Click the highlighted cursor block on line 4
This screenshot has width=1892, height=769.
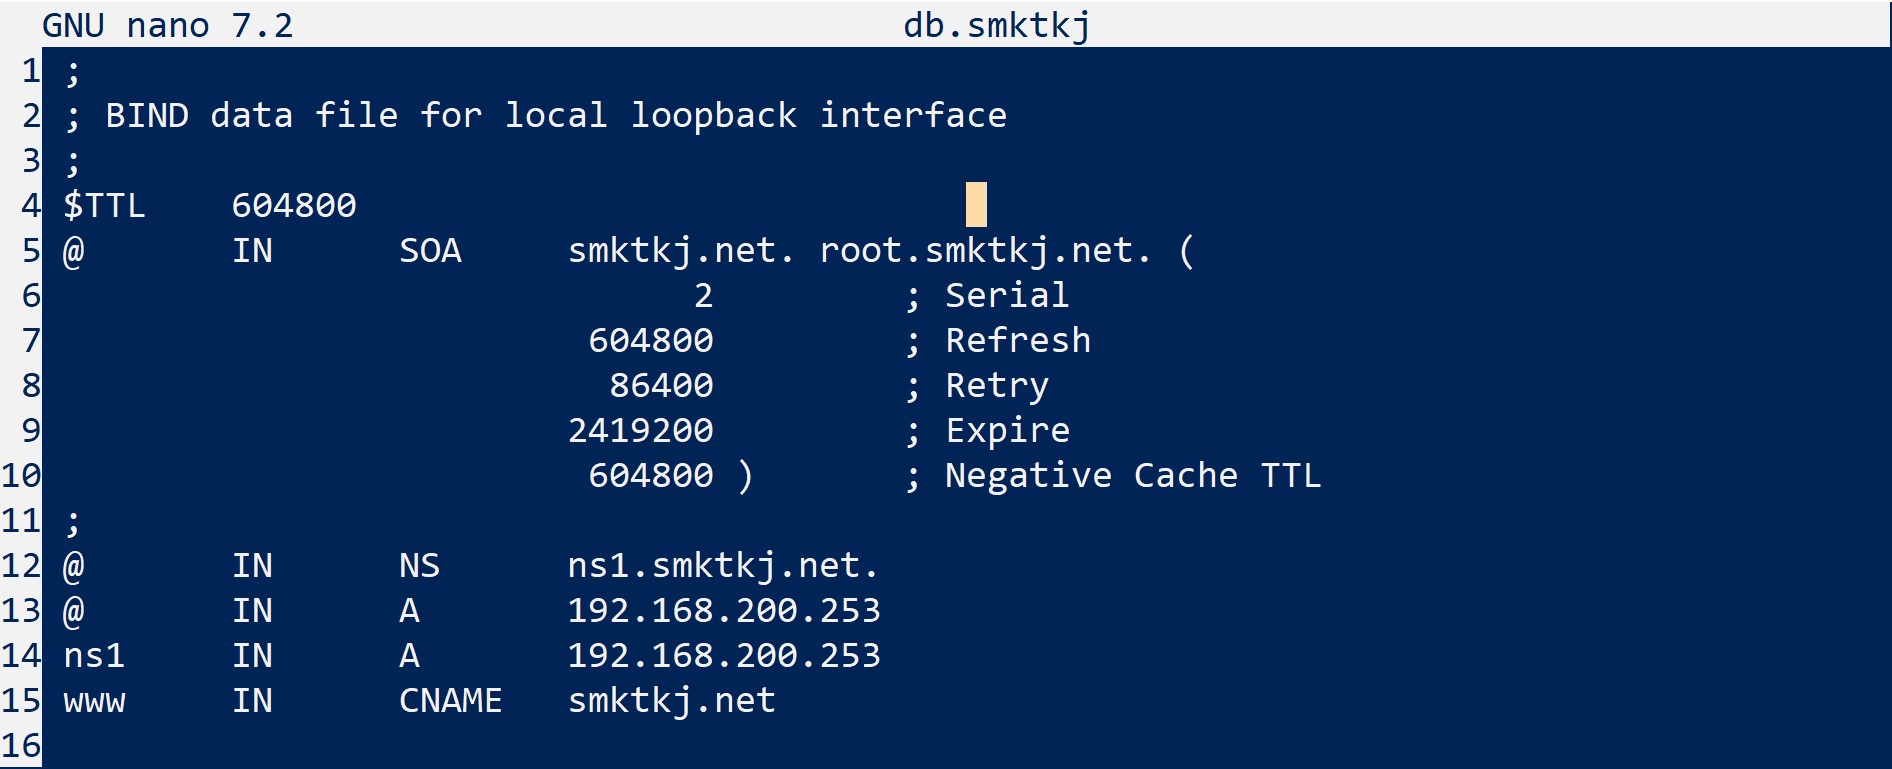click(976, 205)
